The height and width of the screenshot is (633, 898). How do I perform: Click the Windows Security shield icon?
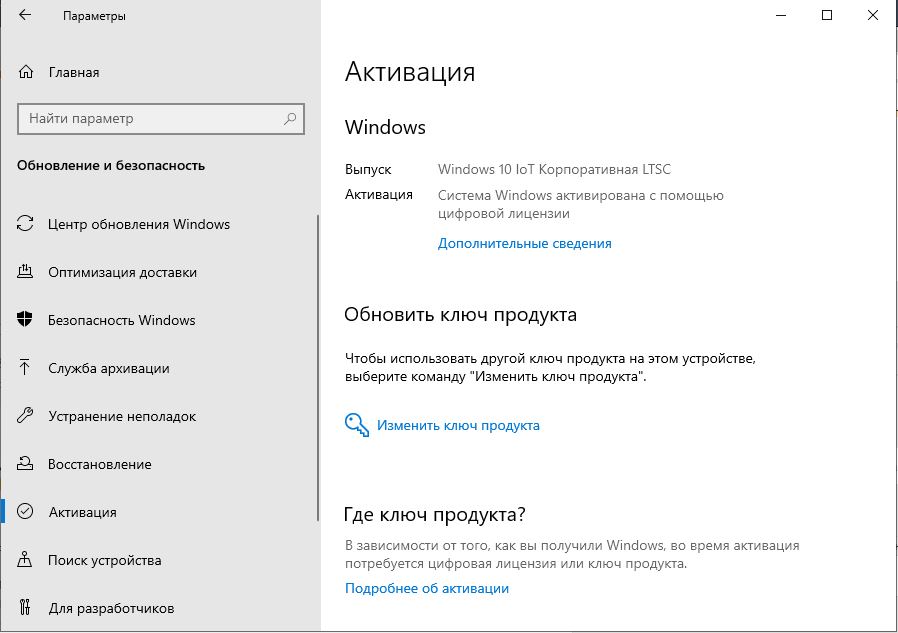25,319
